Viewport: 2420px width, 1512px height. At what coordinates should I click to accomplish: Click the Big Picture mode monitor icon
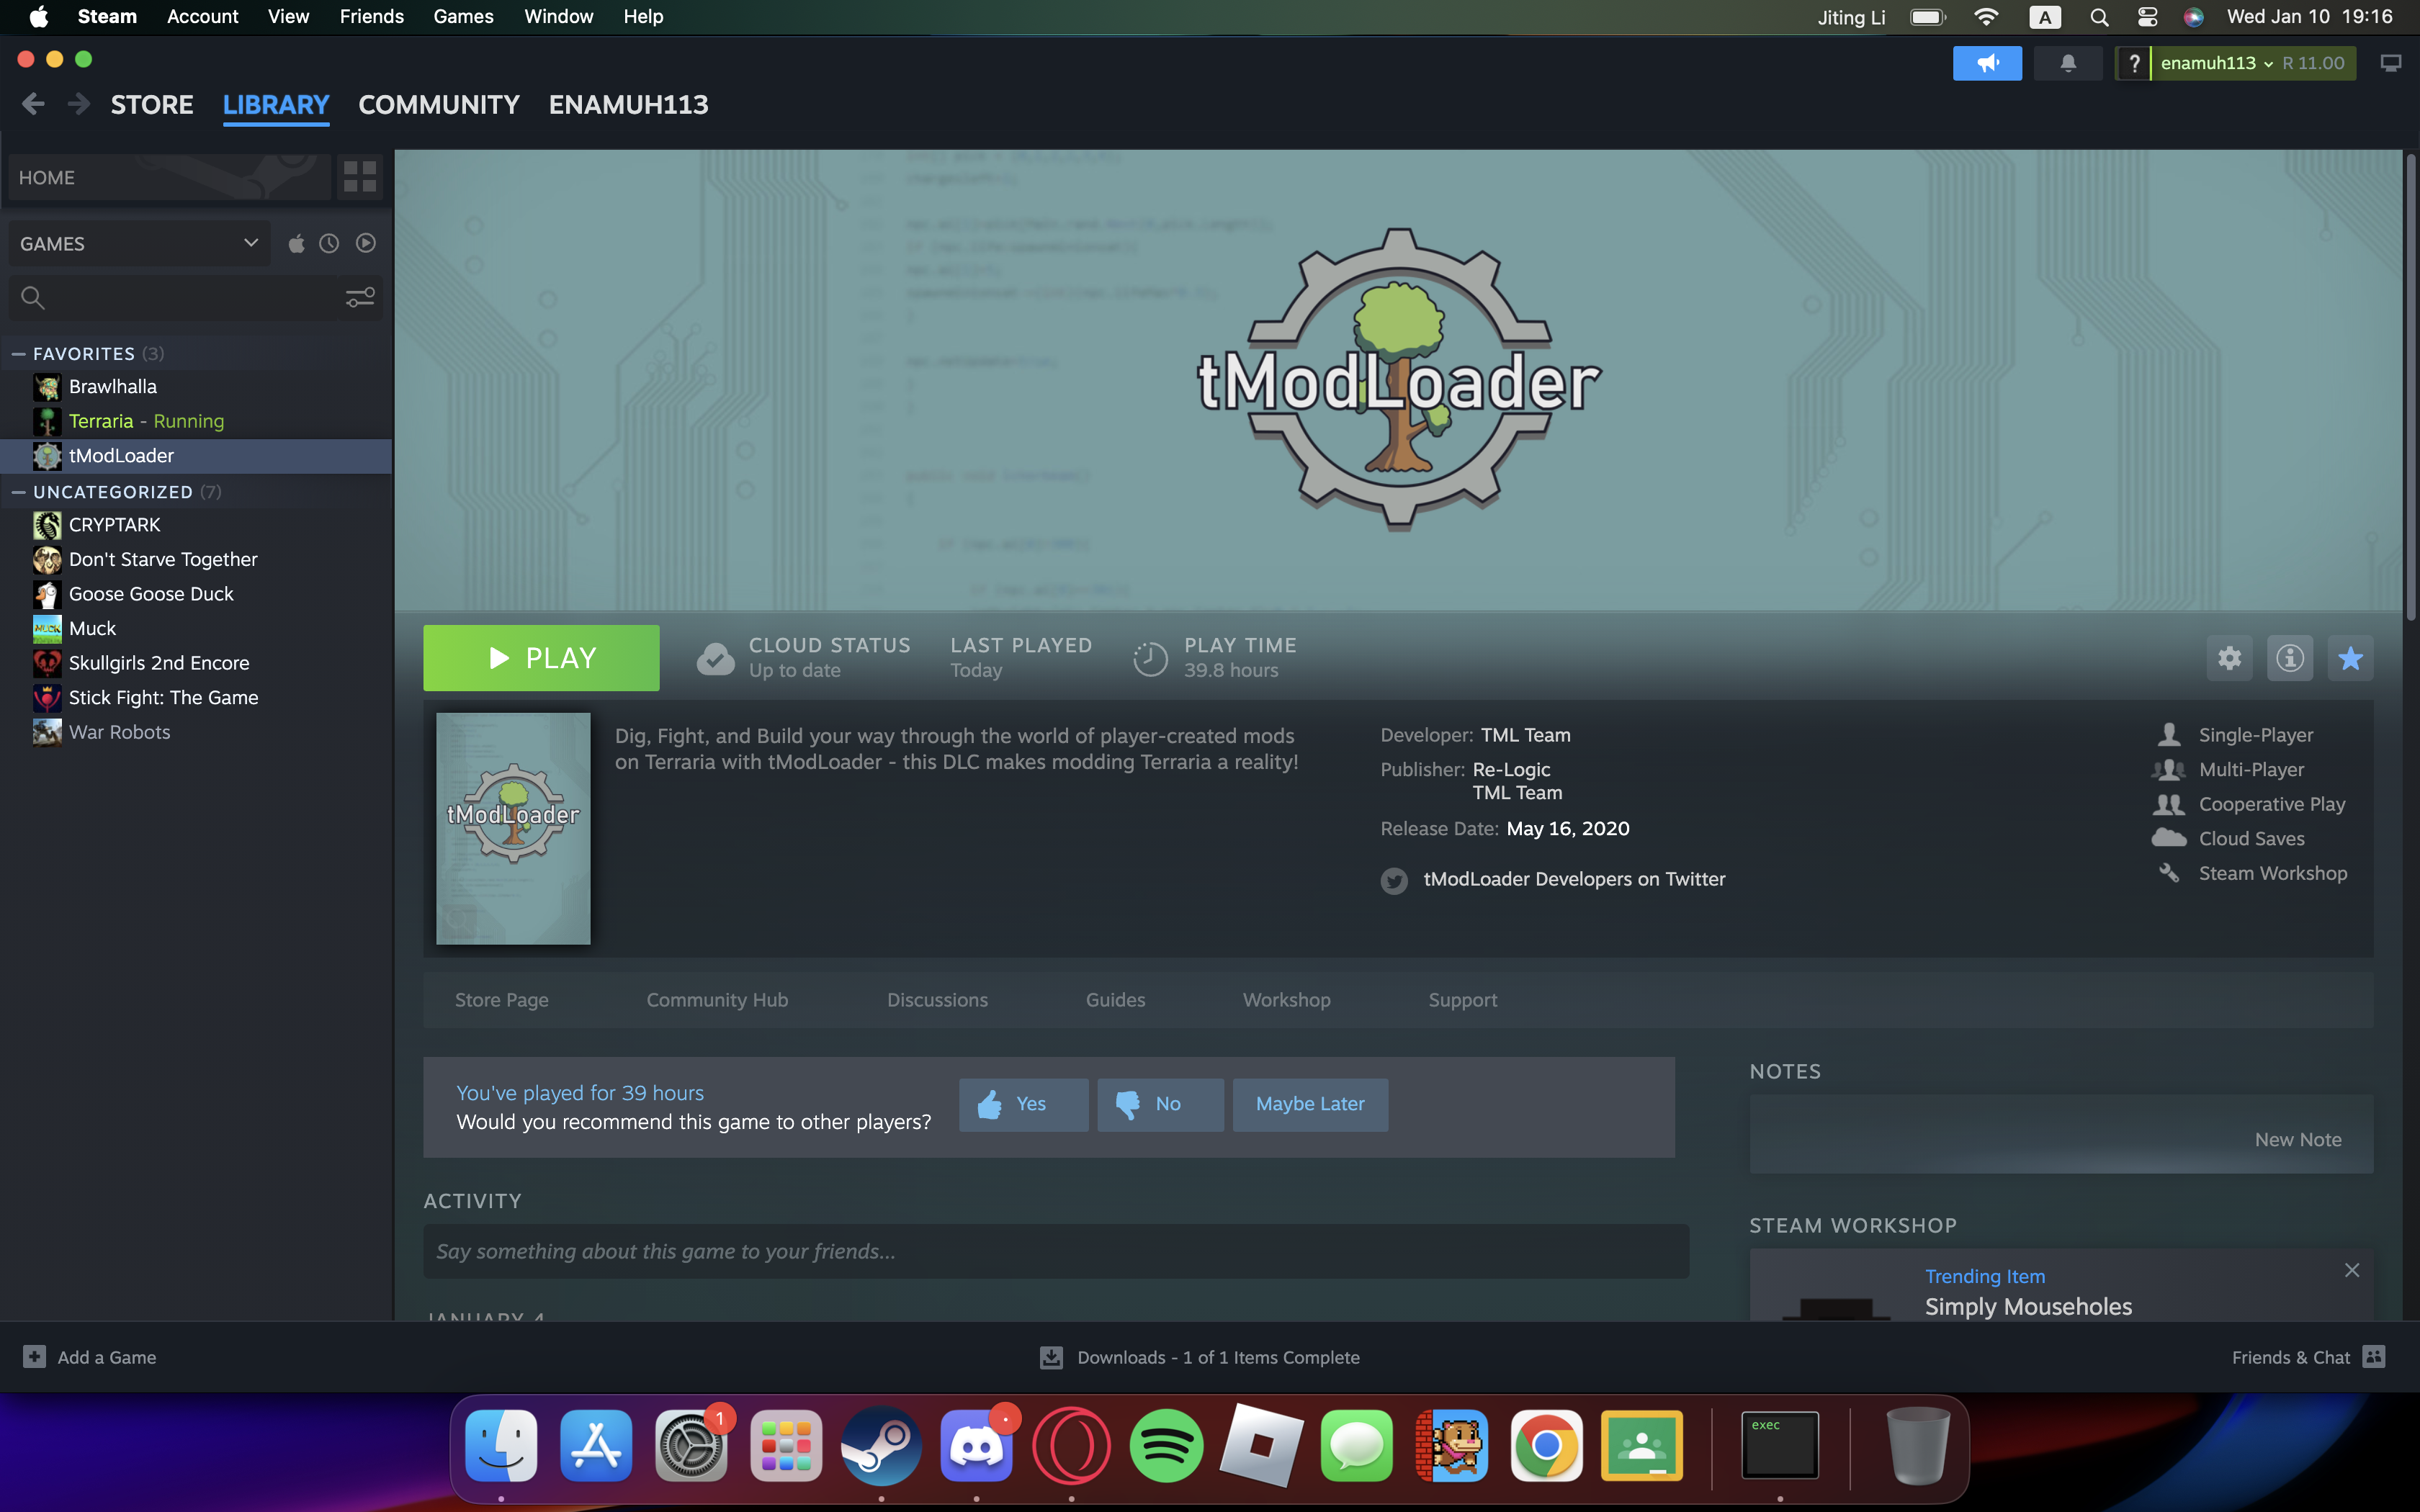point(2390,63)
